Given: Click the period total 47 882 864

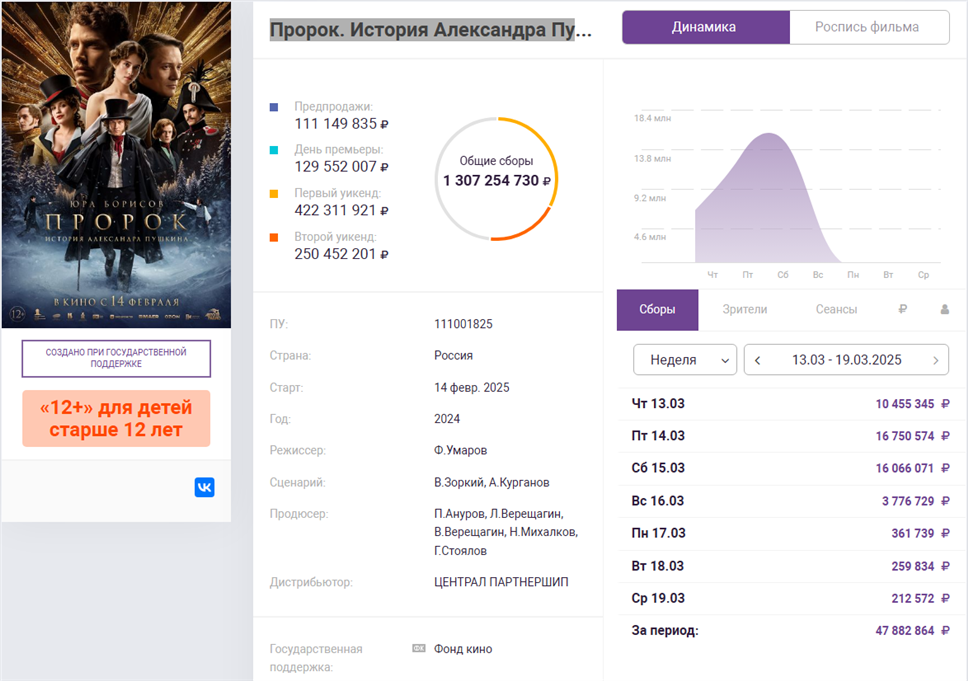Looking at the screenshot, I should click(904, 630).
